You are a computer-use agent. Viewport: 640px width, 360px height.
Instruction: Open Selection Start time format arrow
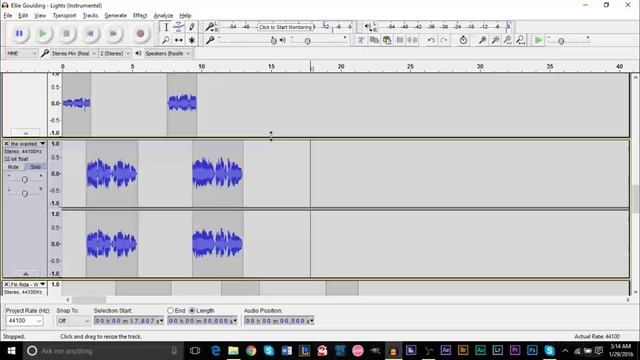point(162,321)
